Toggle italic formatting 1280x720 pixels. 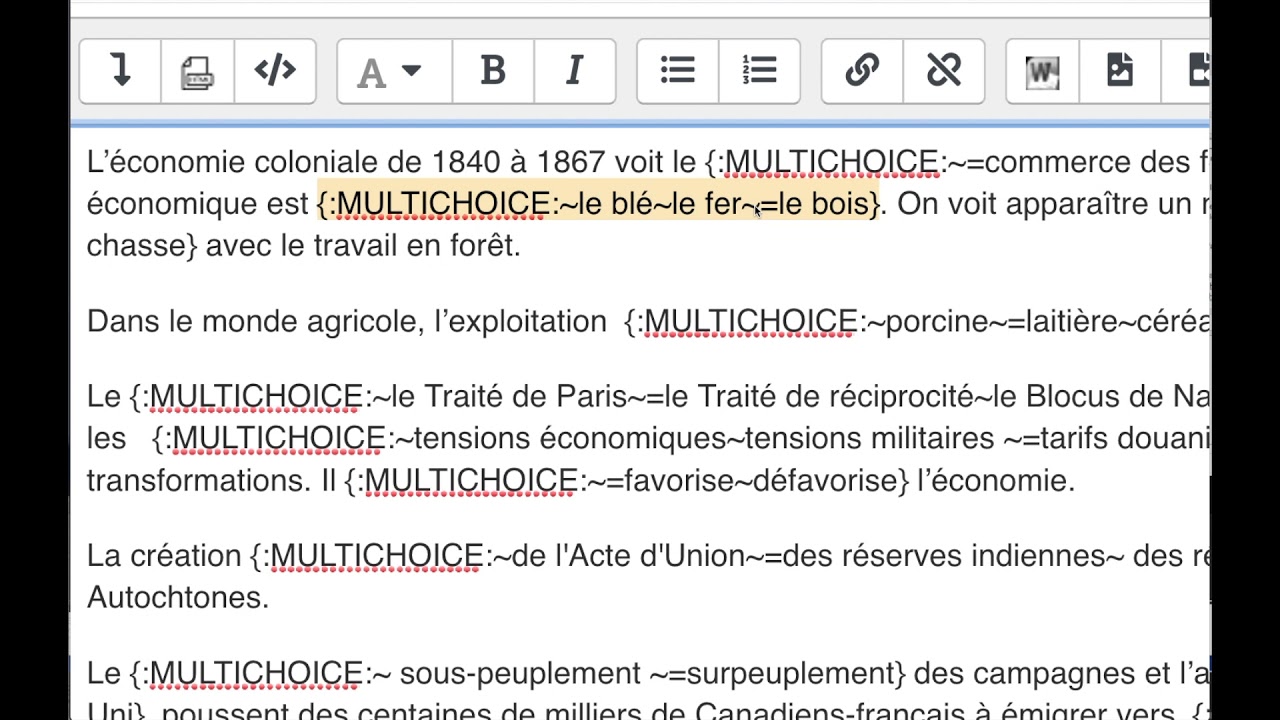(575, 71)
